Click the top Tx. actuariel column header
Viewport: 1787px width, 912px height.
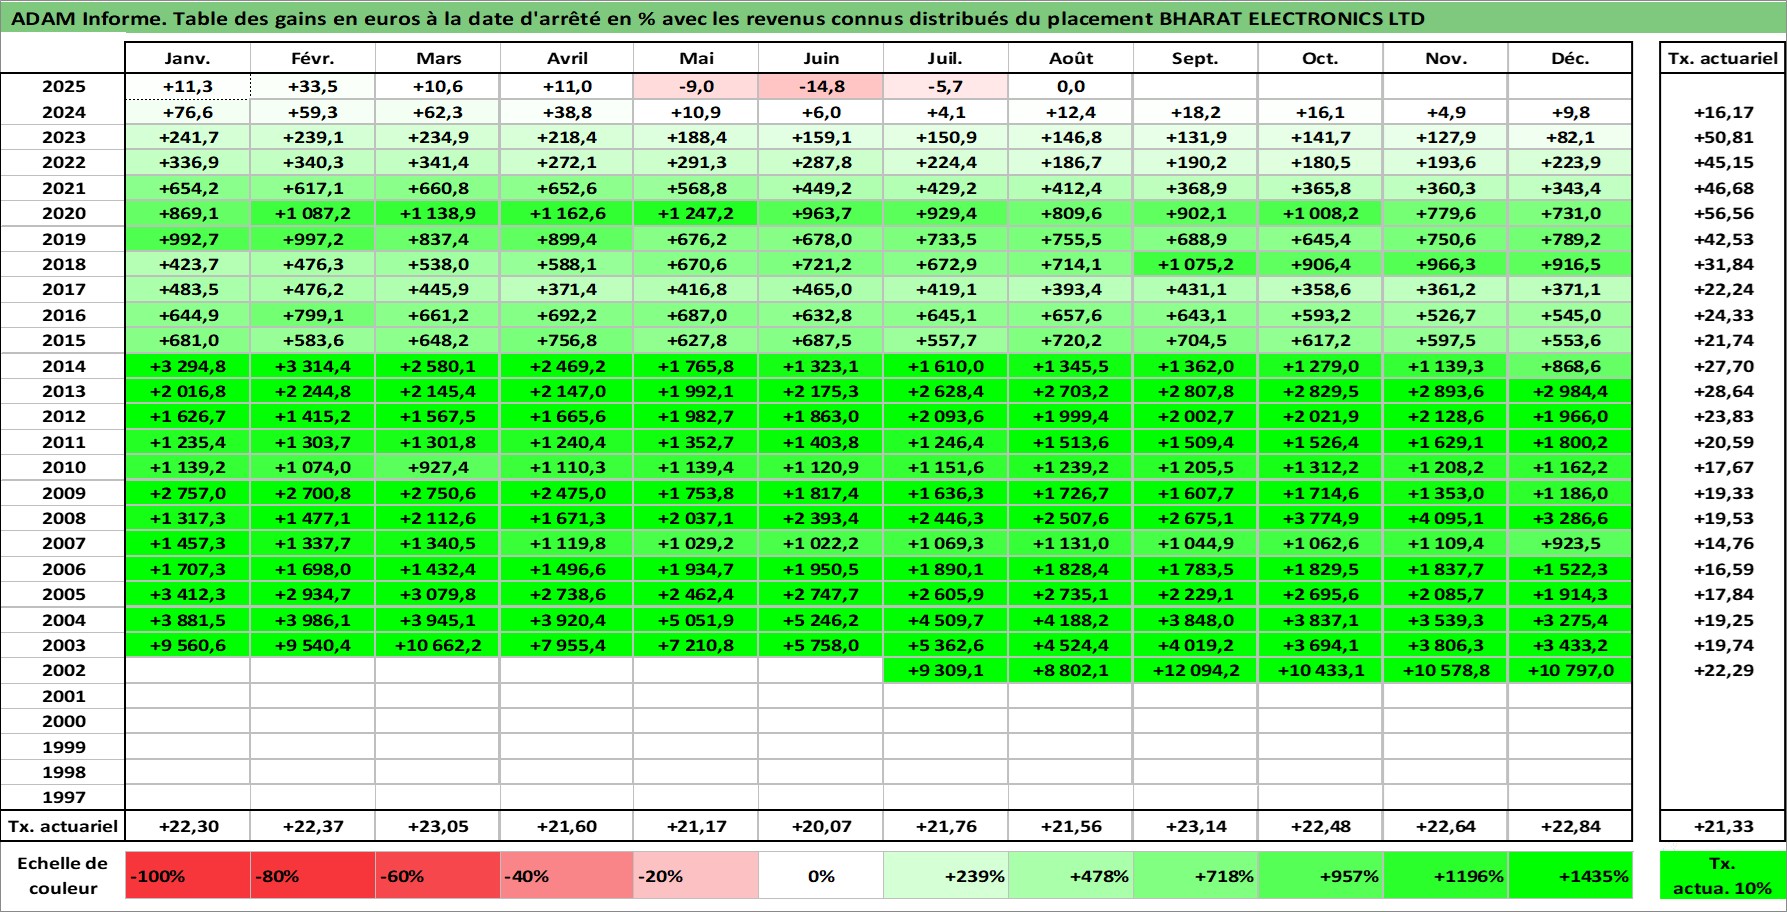click(x=1723, y=58)
